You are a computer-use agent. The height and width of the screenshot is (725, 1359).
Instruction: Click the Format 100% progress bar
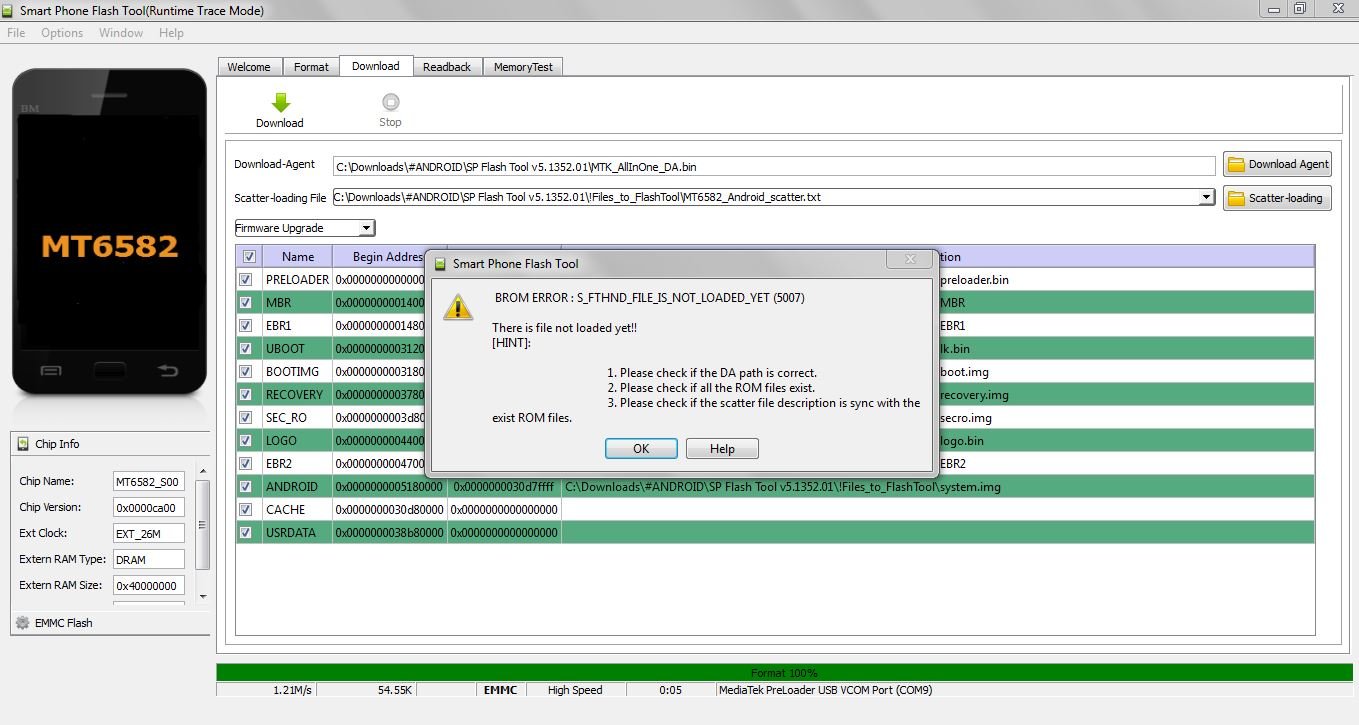click(784, 673)
